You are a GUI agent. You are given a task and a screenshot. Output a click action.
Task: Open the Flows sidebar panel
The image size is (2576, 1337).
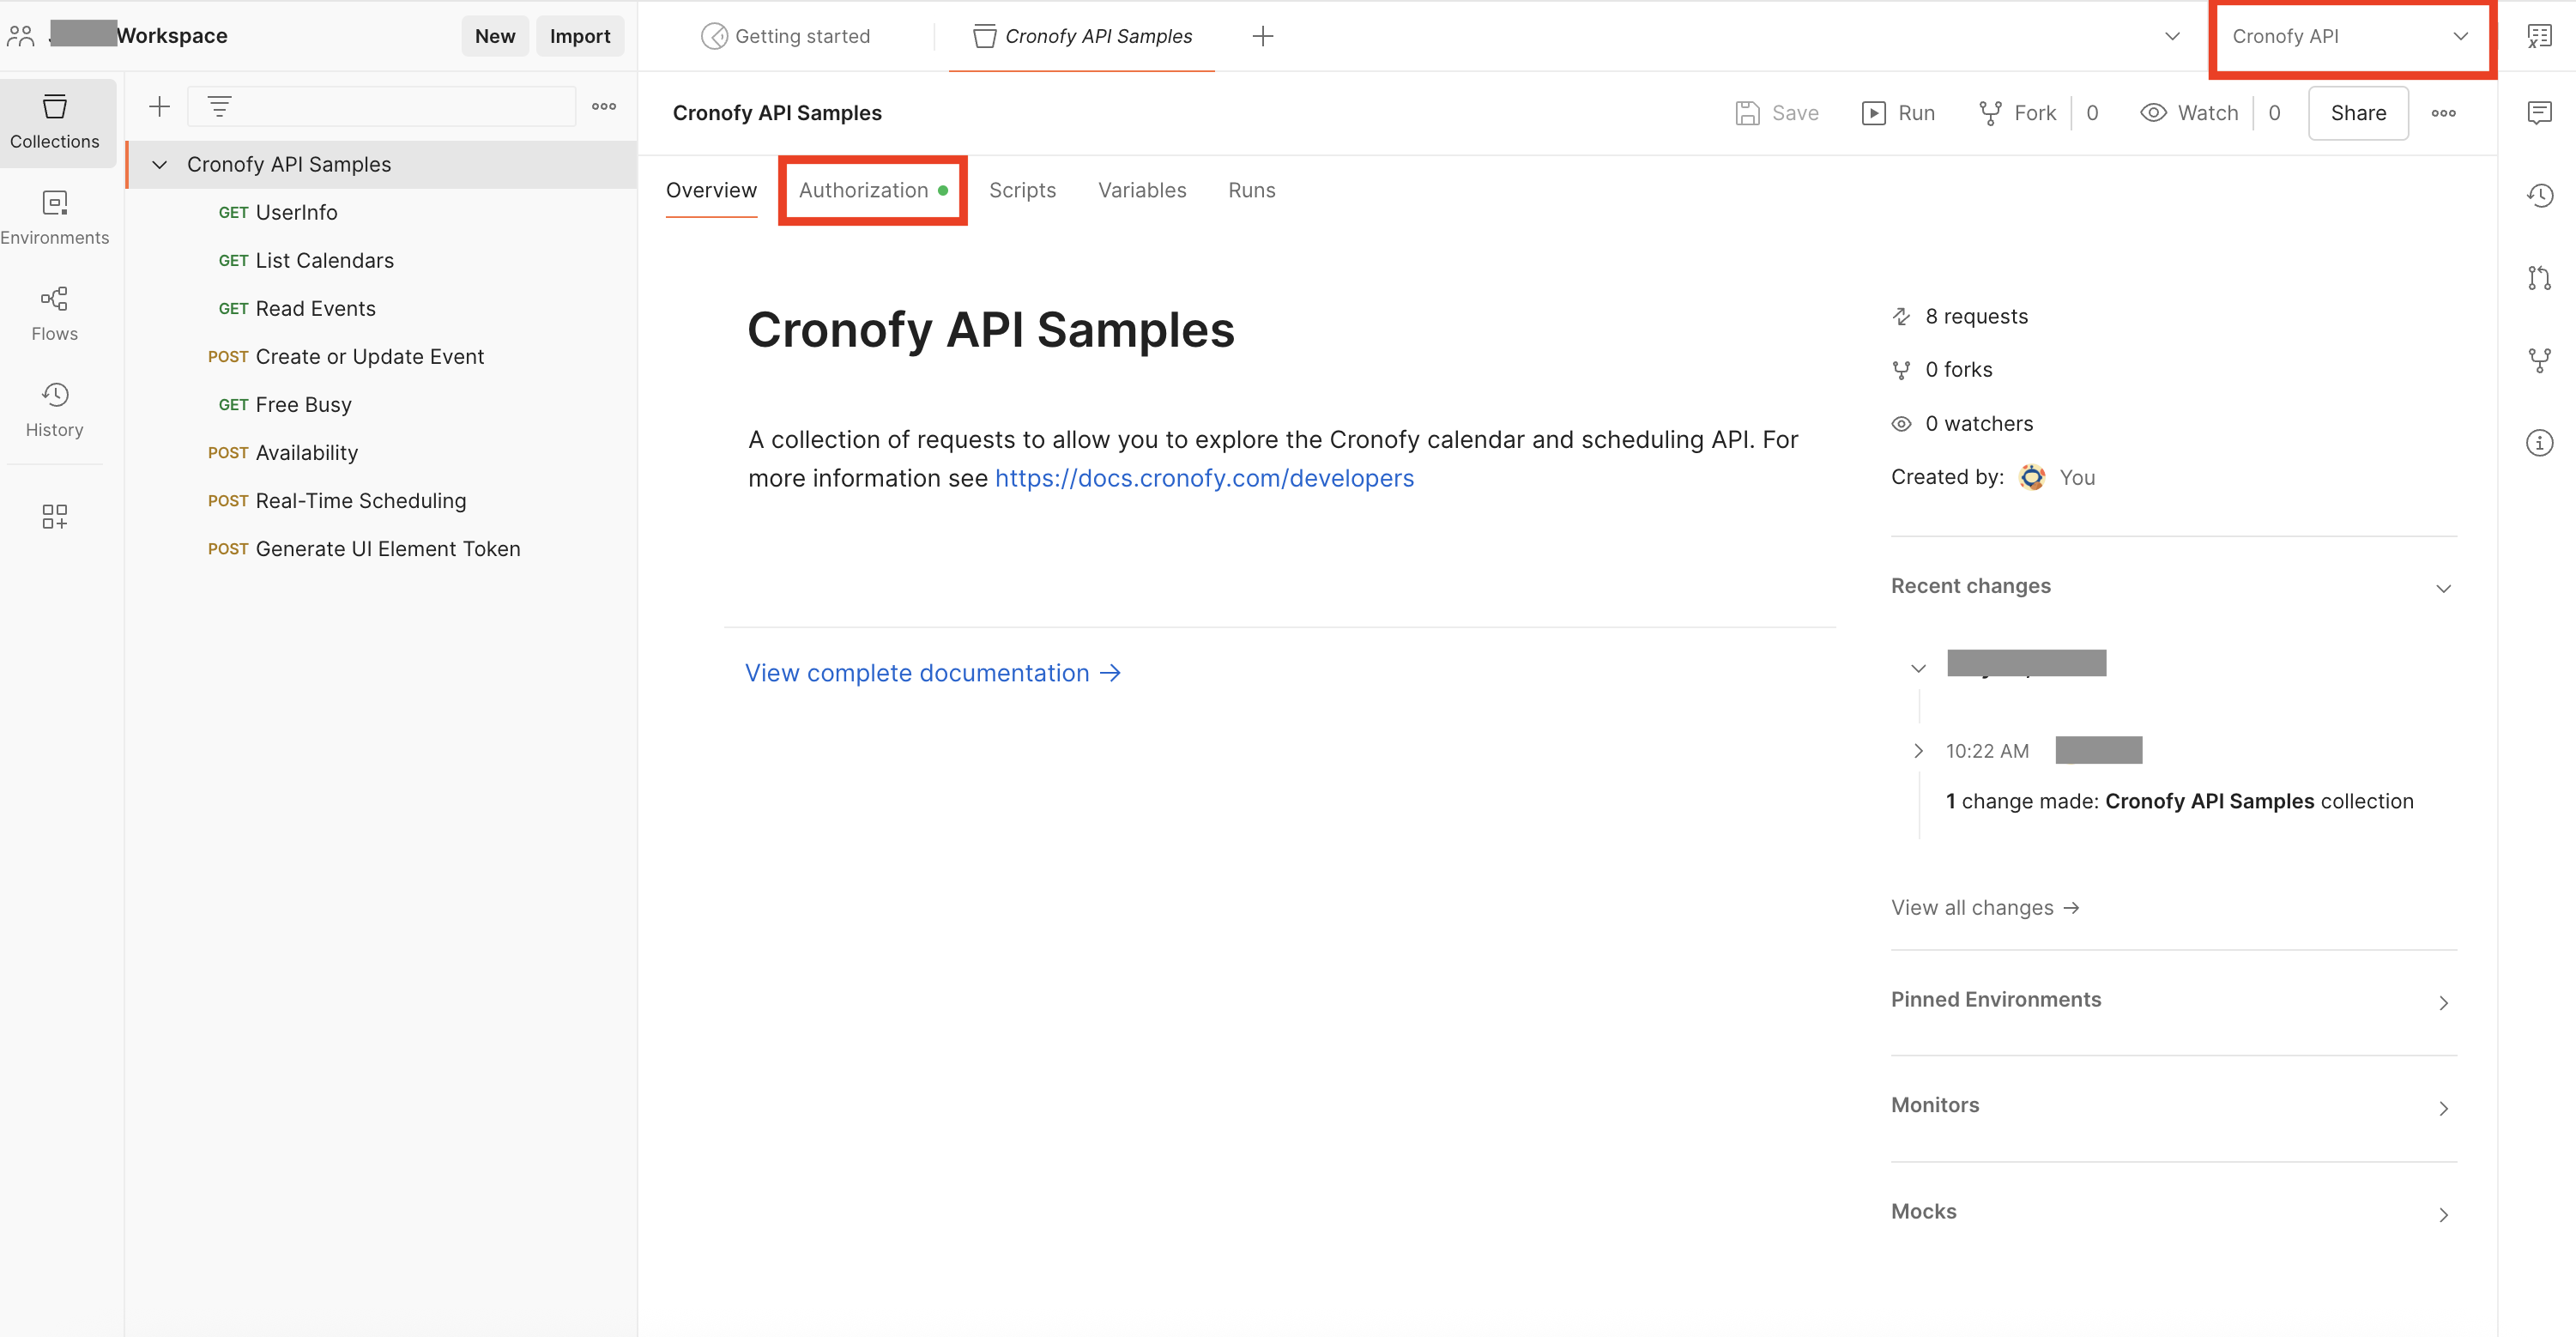point(55,313)
